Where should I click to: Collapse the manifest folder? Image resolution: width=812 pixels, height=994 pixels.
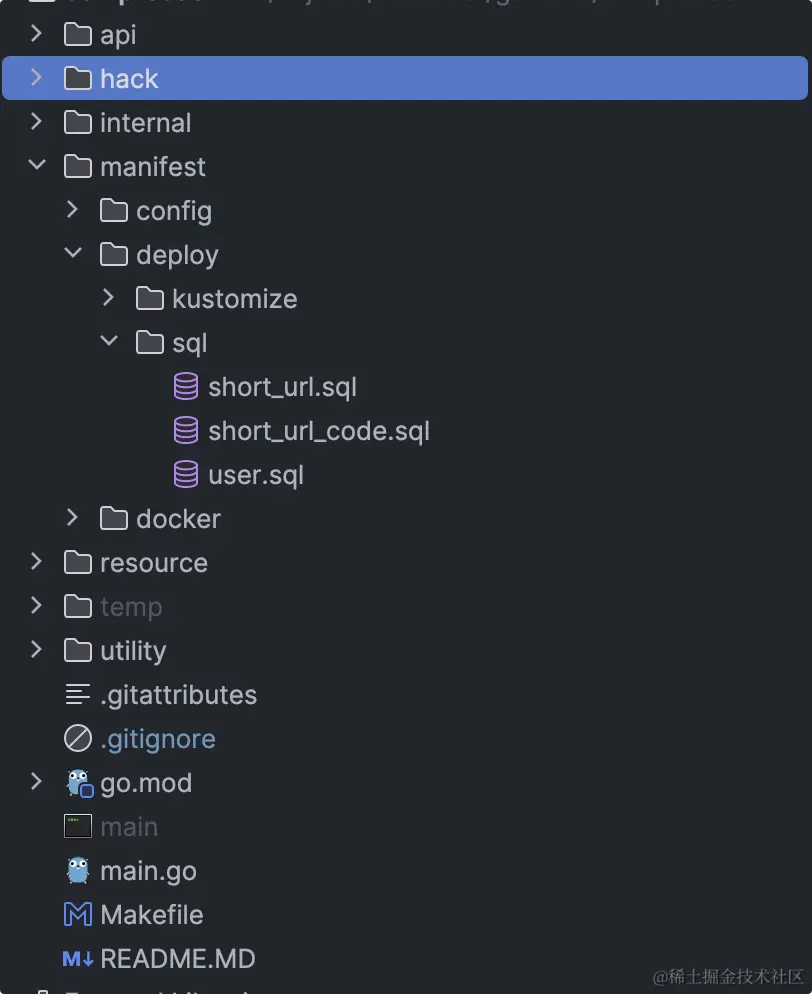(x=37, y=165)
